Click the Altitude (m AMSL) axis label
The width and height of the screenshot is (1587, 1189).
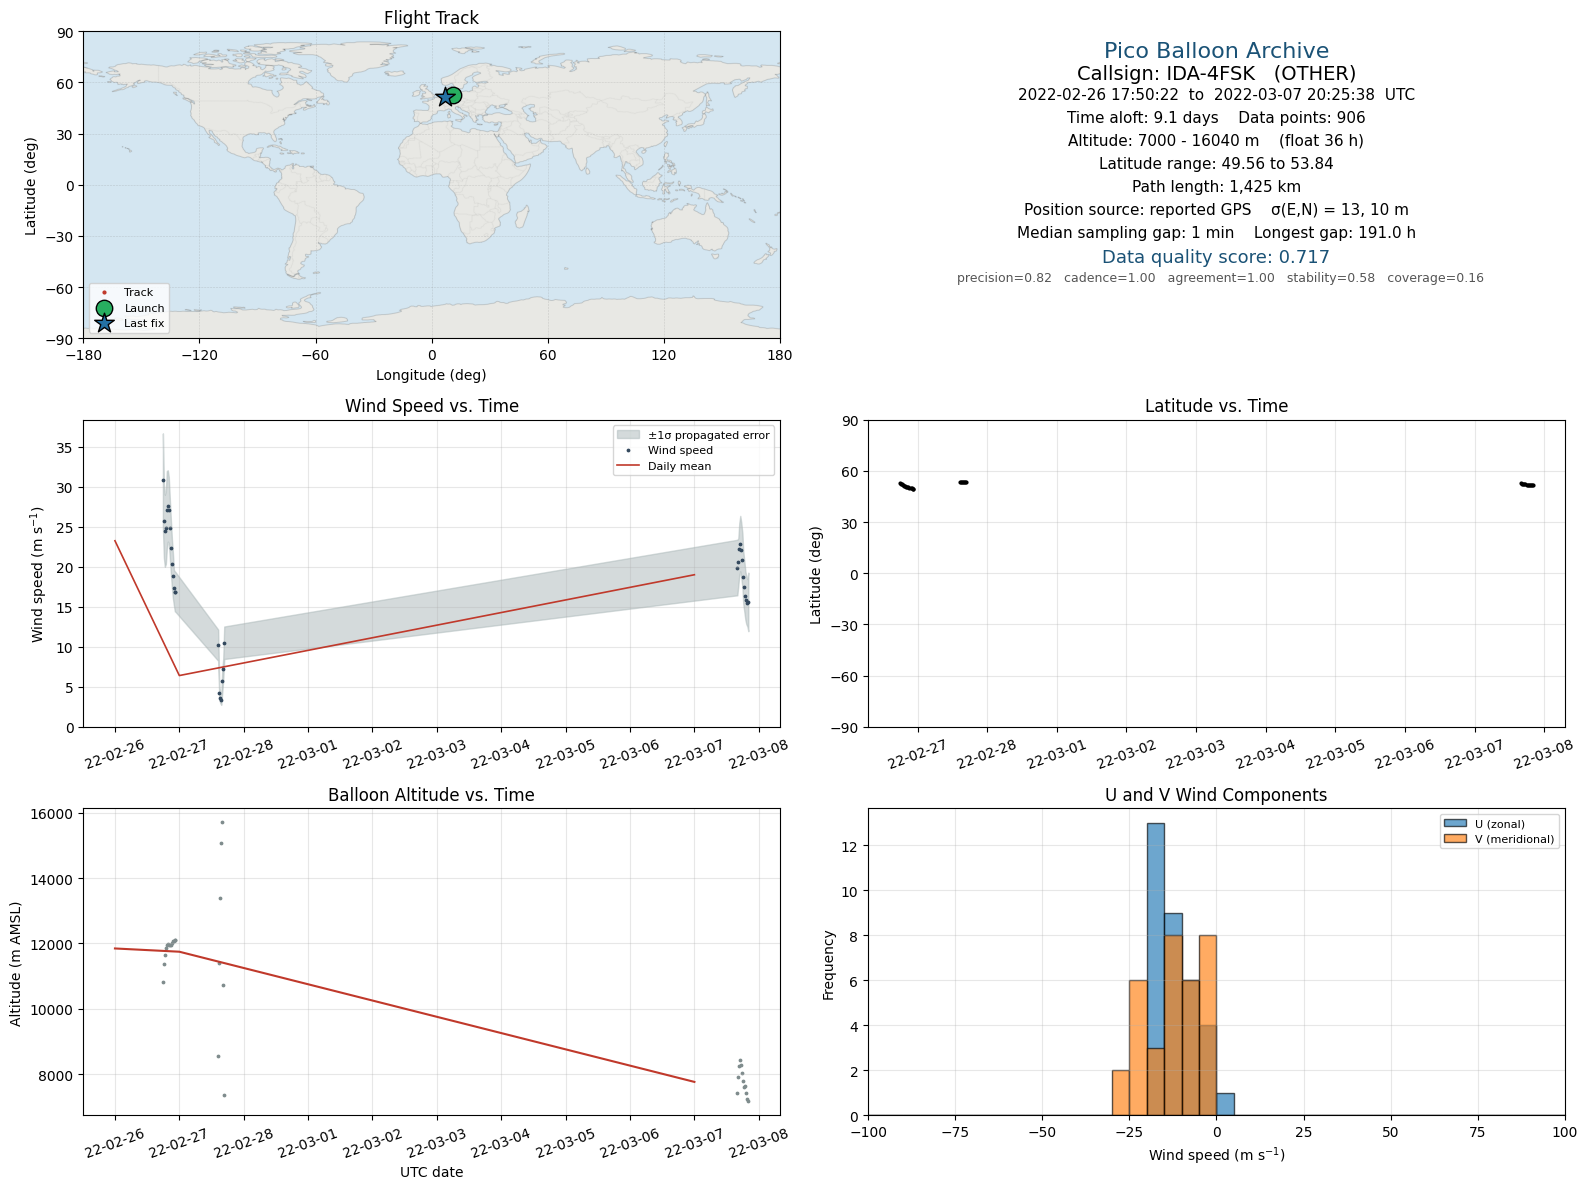click(x=16, y=962)
